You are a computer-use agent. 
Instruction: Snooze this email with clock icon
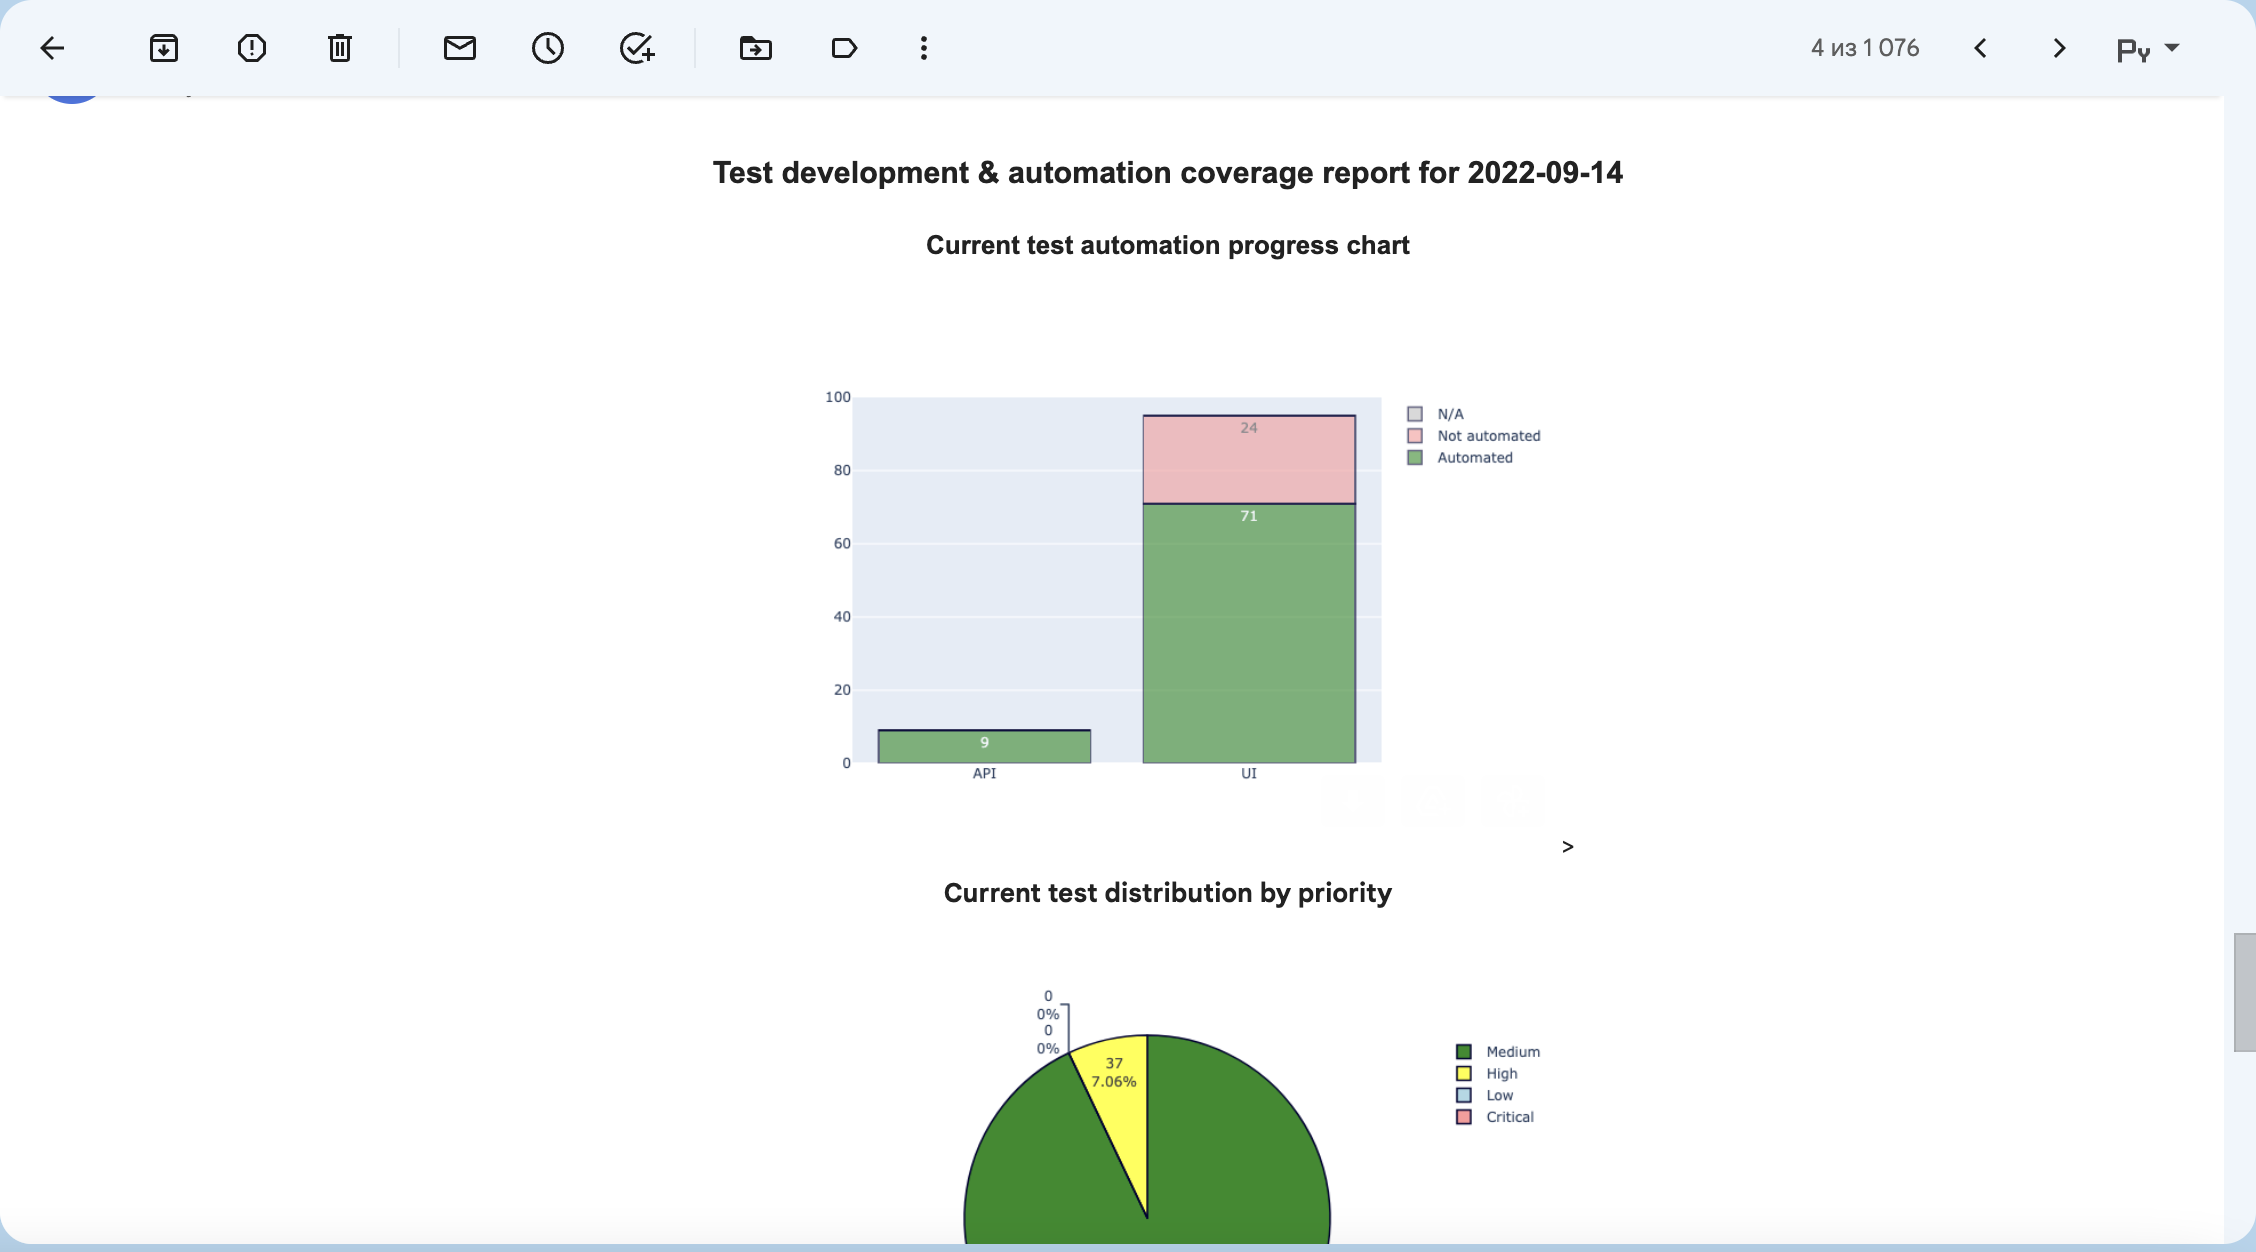point(548,48)
